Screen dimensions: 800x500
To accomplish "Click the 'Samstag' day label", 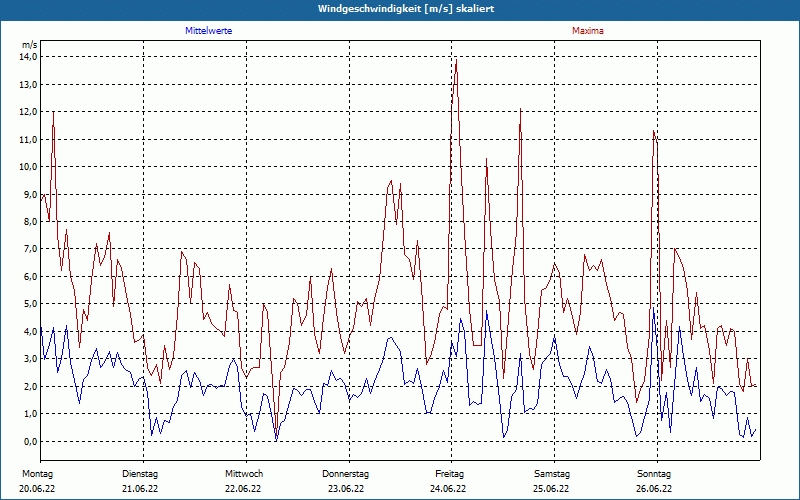I will point(552,474).
